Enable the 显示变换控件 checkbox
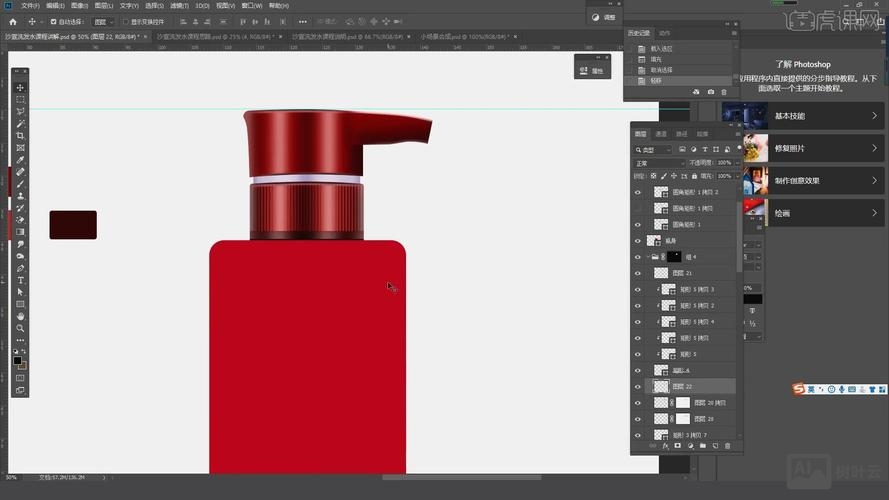 click(125, 21)
